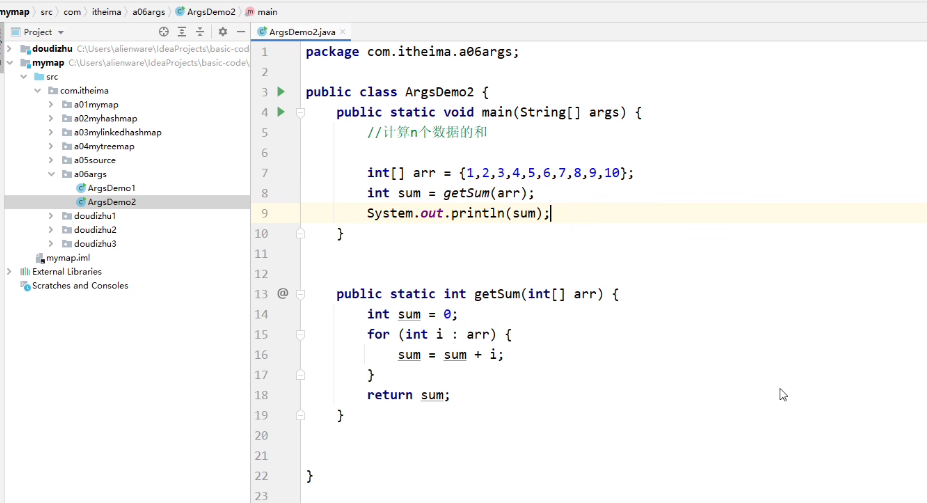Open Project panel settings gear
The image size is (927, 503).
click(x=223, y=32)
